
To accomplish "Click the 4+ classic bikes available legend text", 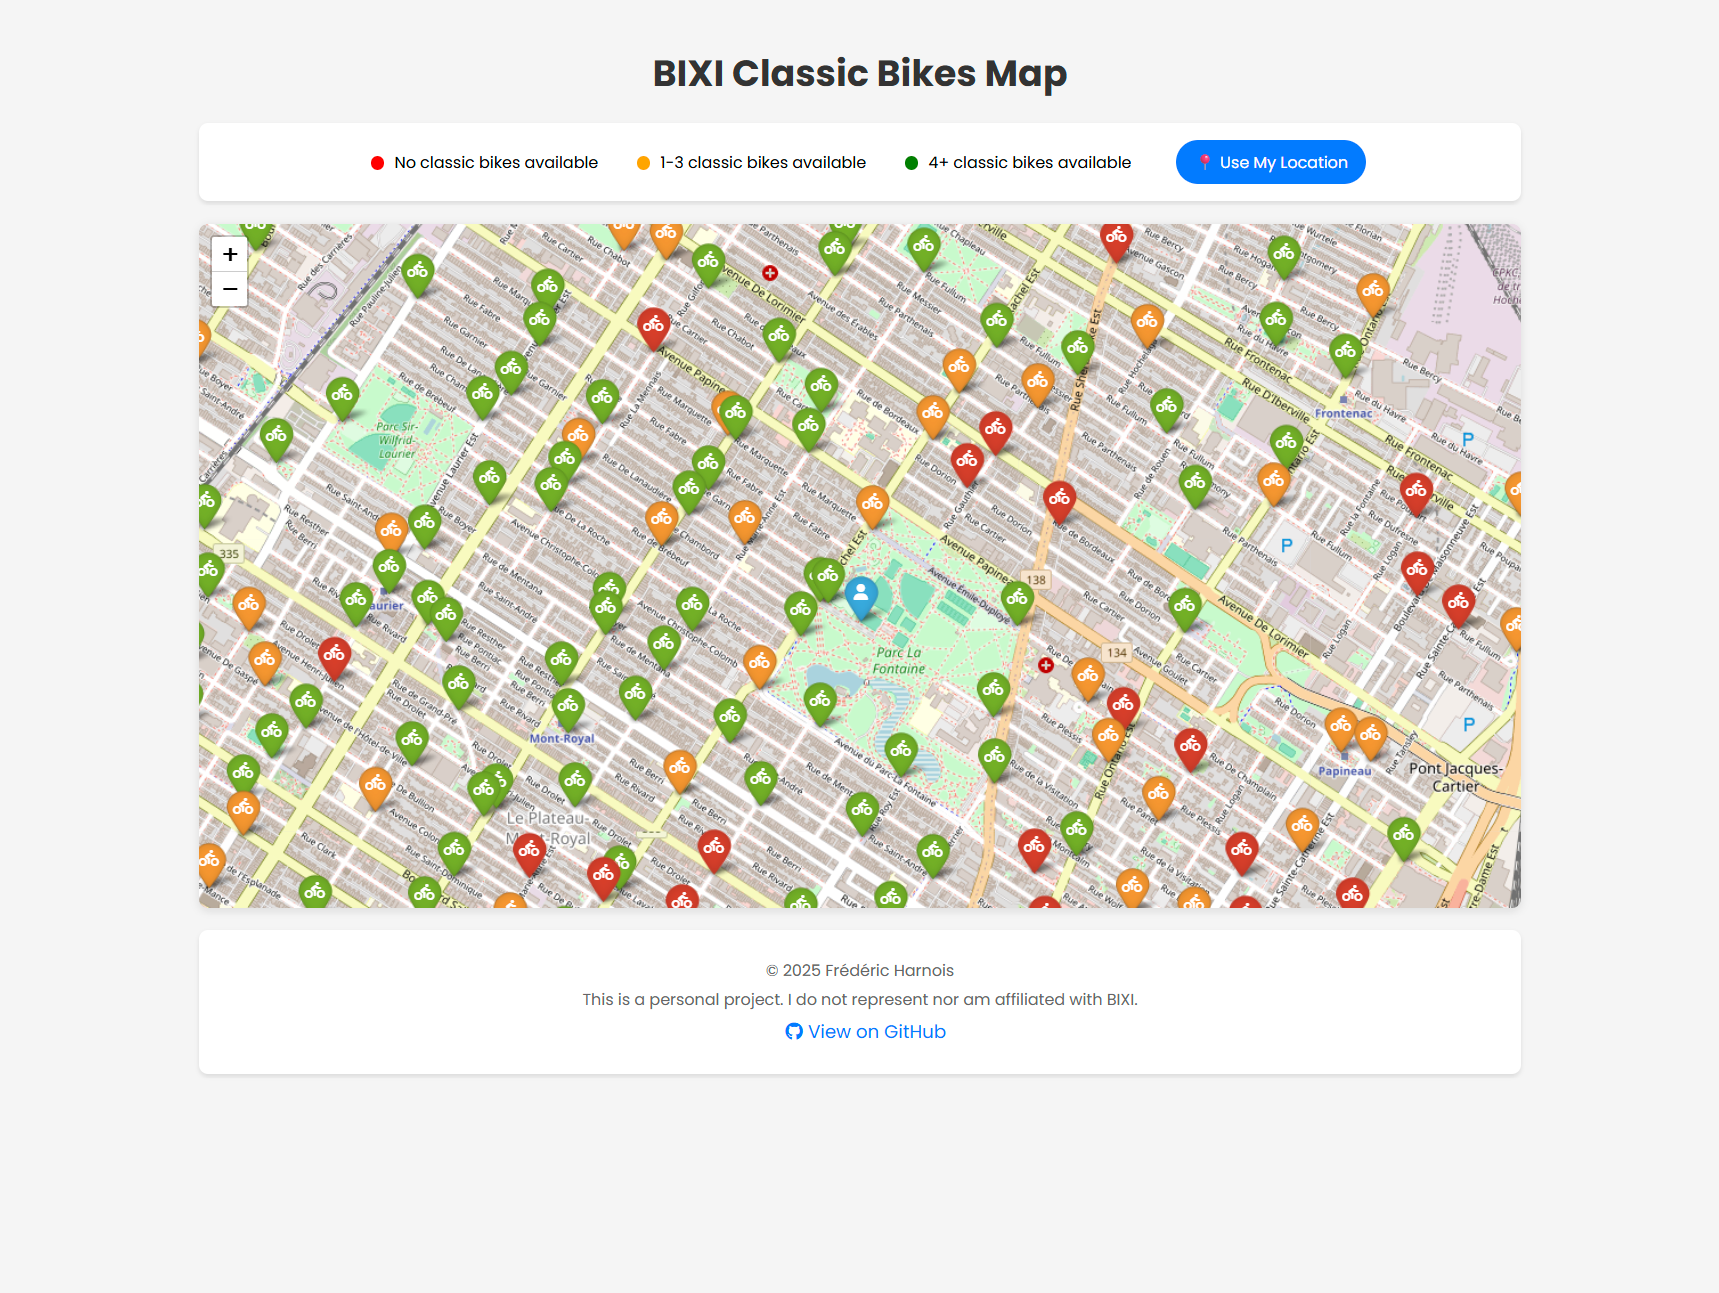I will click(1029, 162).
